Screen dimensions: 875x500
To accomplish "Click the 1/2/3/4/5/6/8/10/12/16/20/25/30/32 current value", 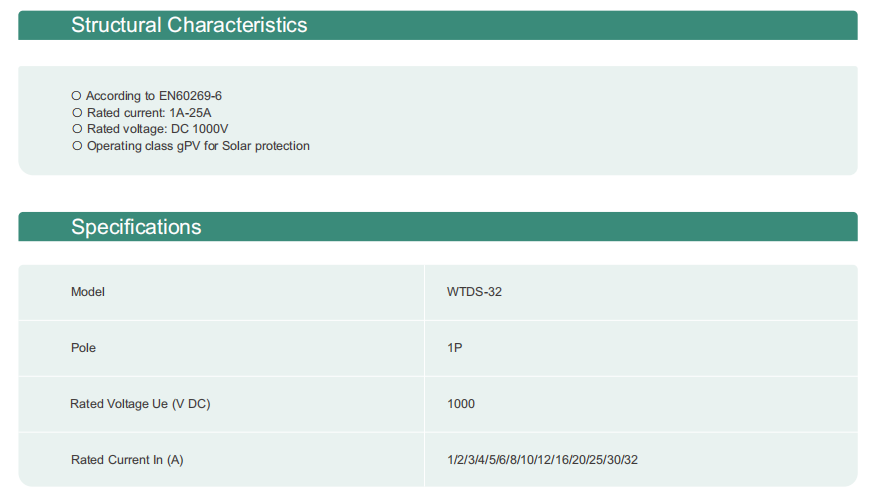I will (542, 460).
